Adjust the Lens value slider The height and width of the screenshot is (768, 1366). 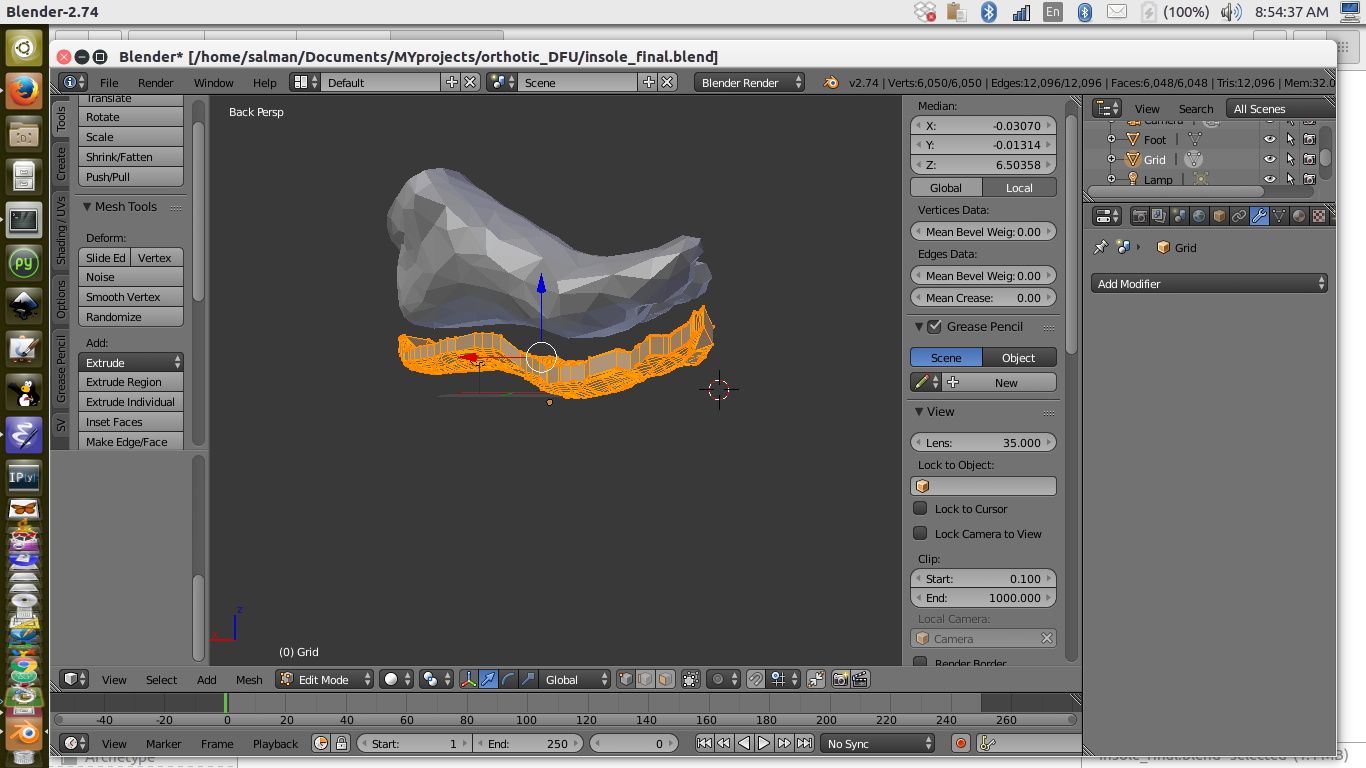(983, 441)
